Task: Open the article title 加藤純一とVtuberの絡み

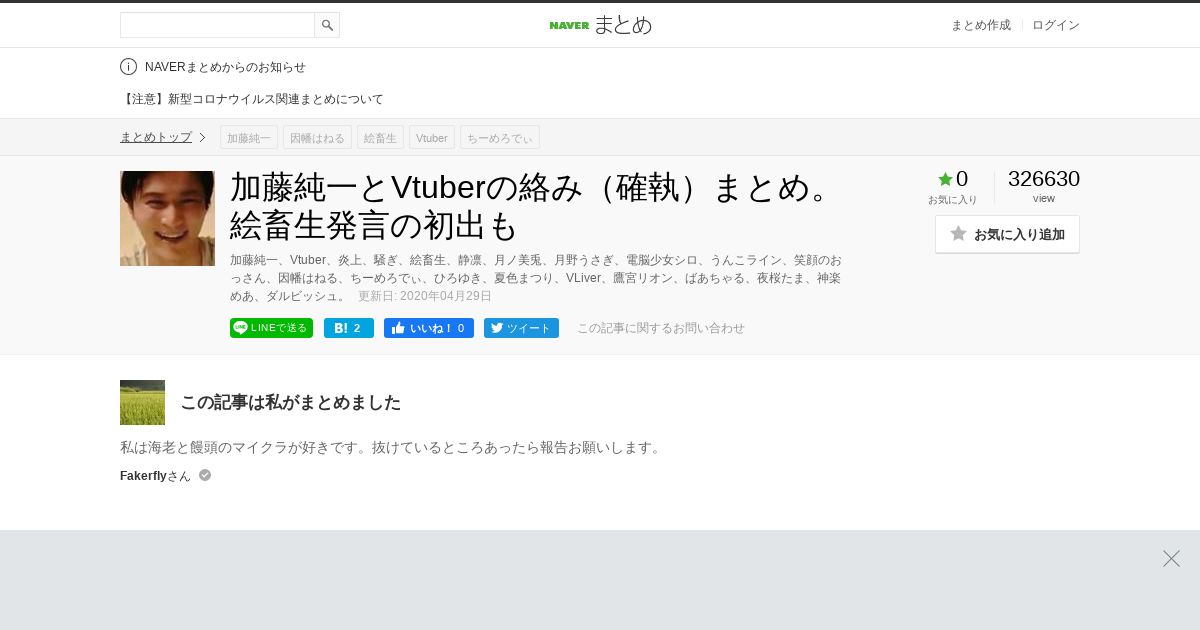Action: (535, 207)
